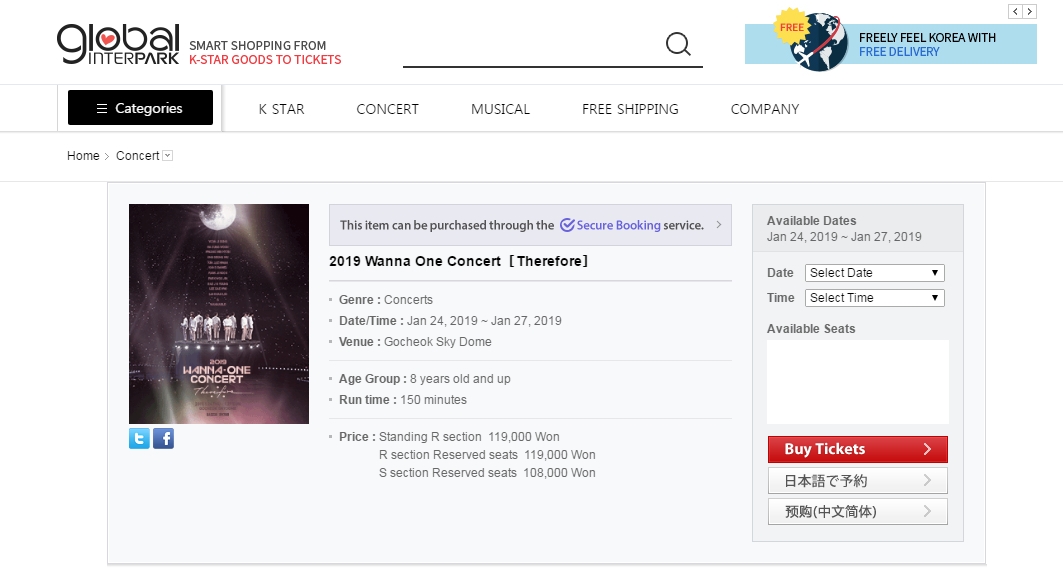Screen dimensions: 1063x571
Task: Click the K-STAR GOODS TO TICKETS slogan
Action: click(x=265, y=60)
